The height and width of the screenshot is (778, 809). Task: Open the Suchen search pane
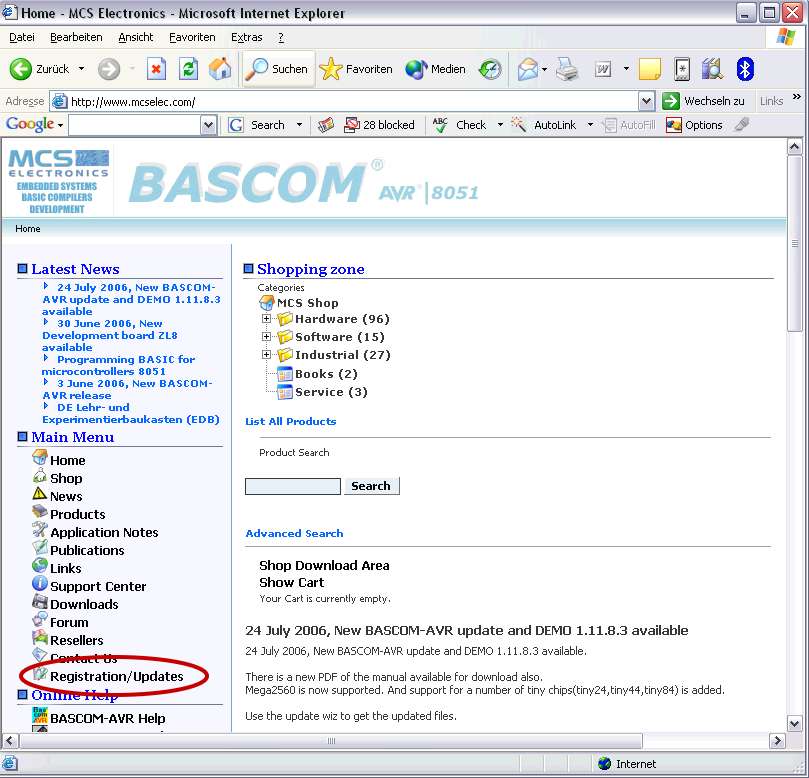(x=277, y=69)
